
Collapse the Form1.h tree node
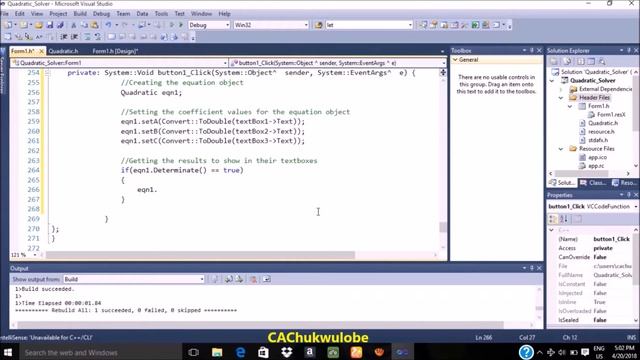[x=570, y=106]
